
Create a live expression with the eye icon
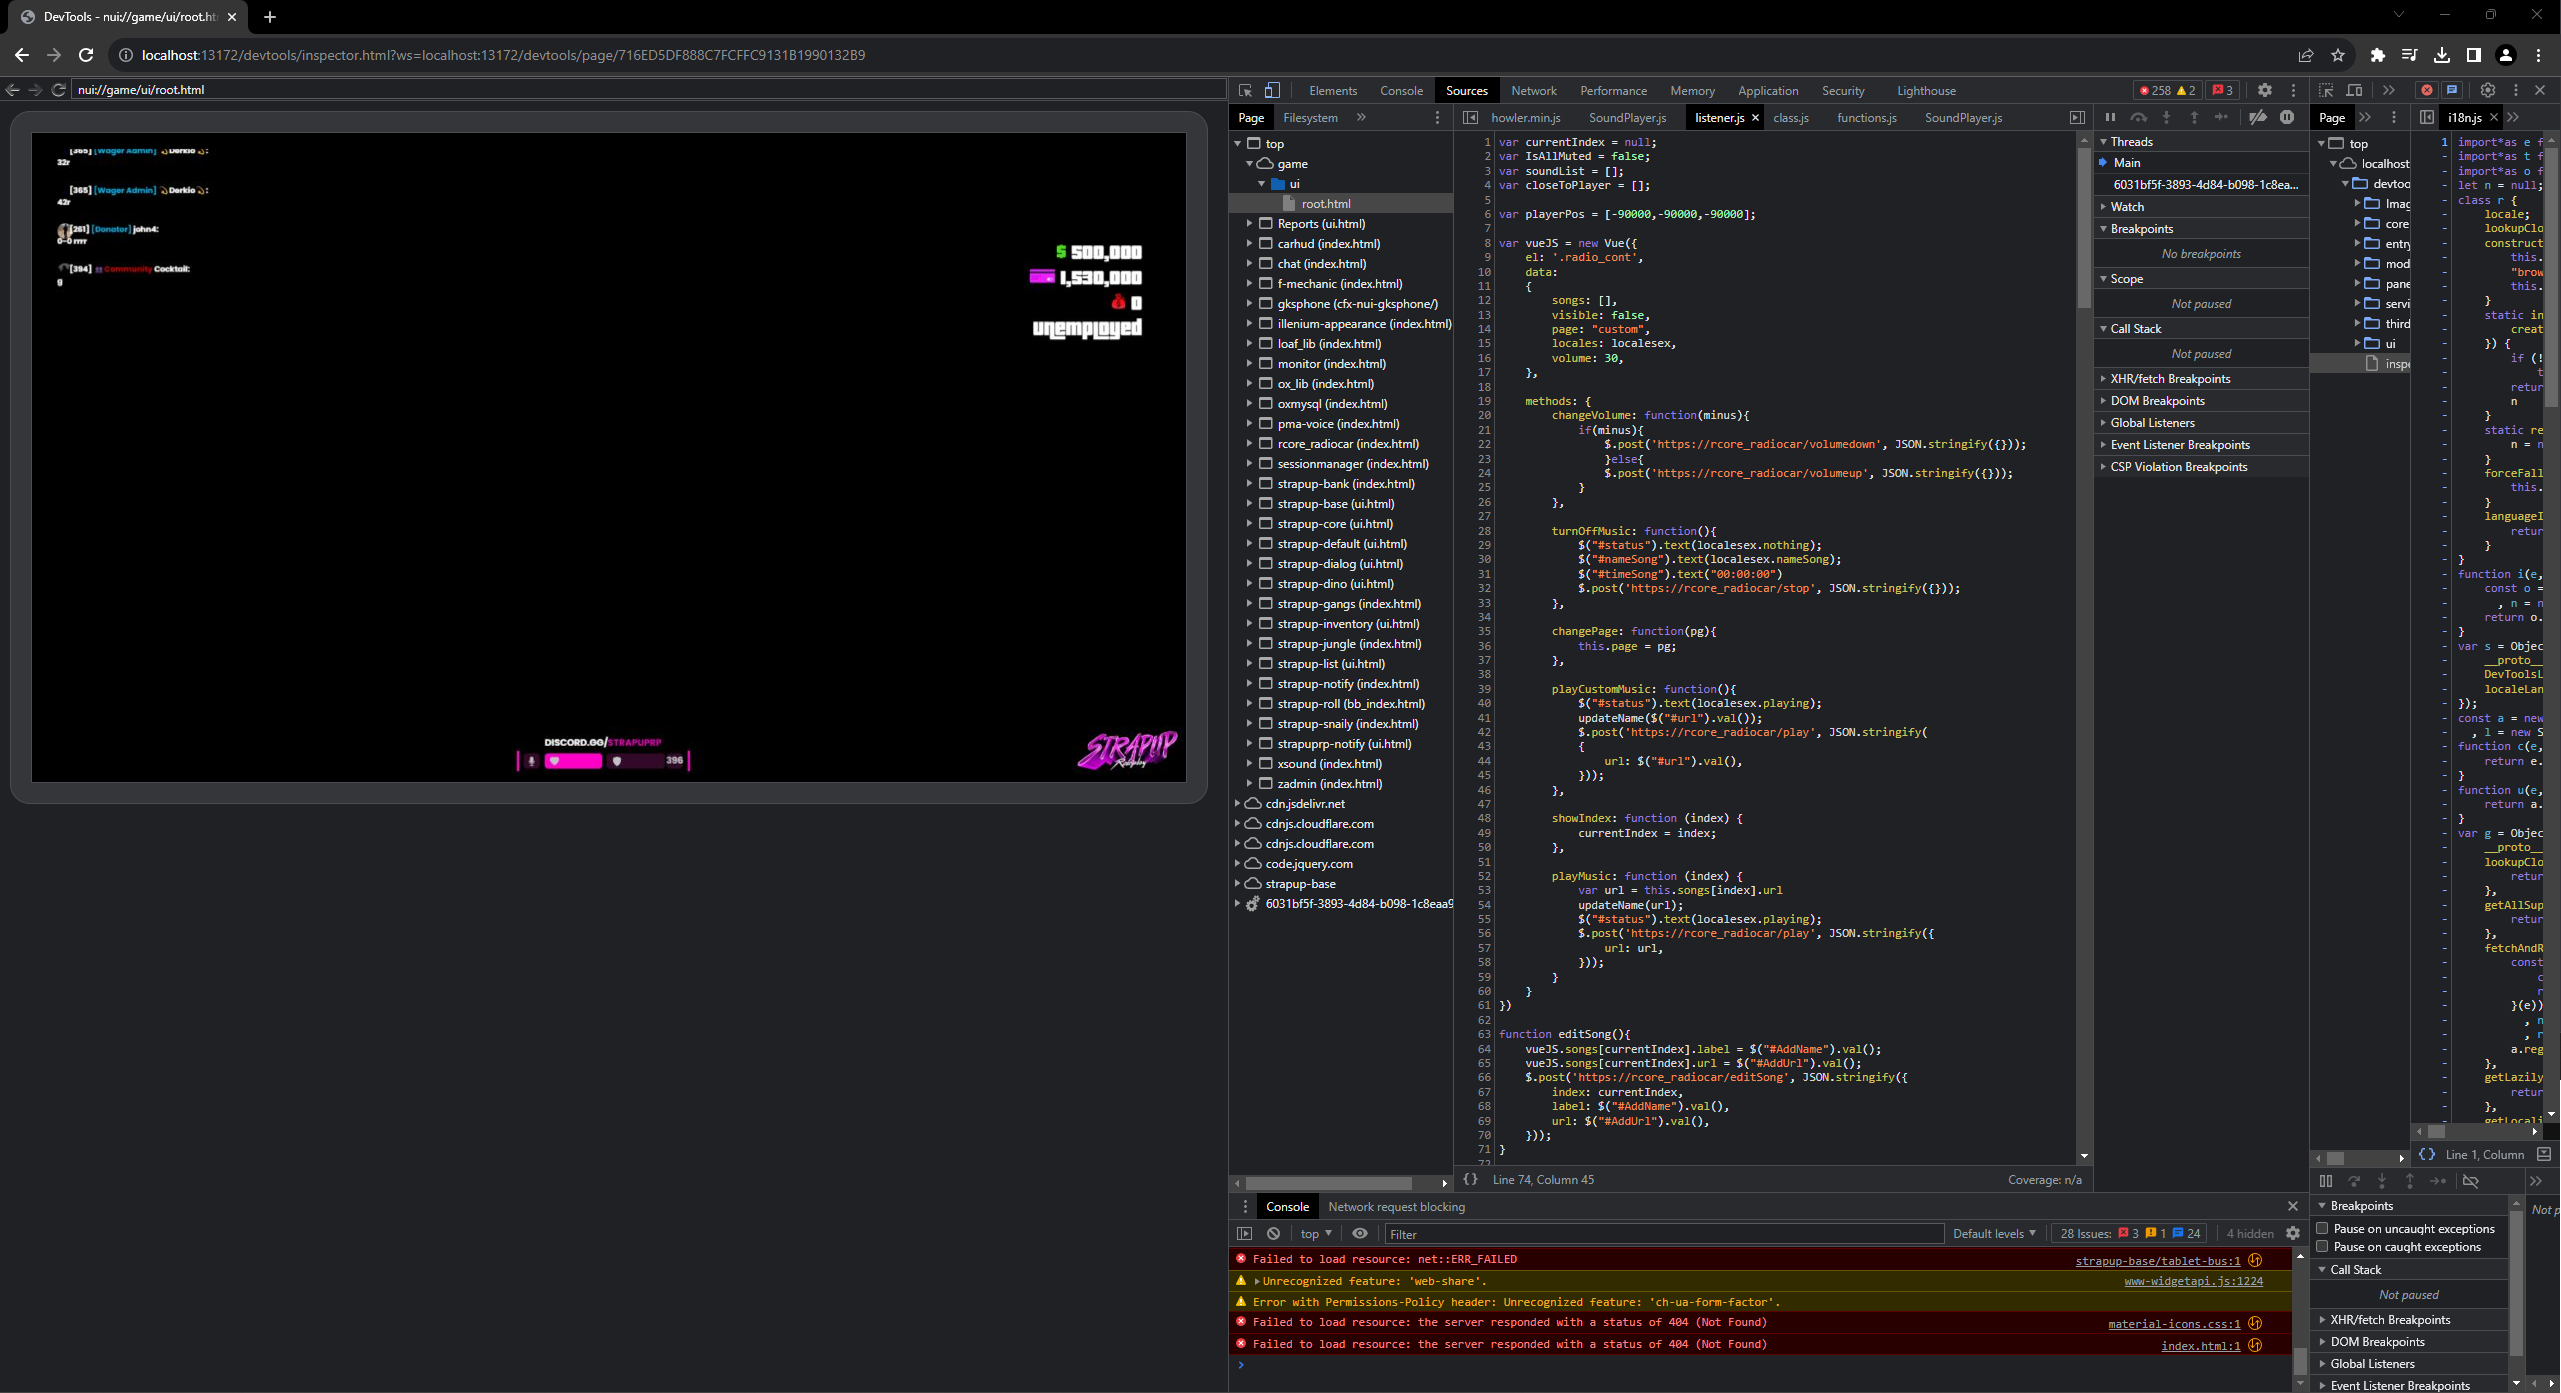pos(1360,1233)
